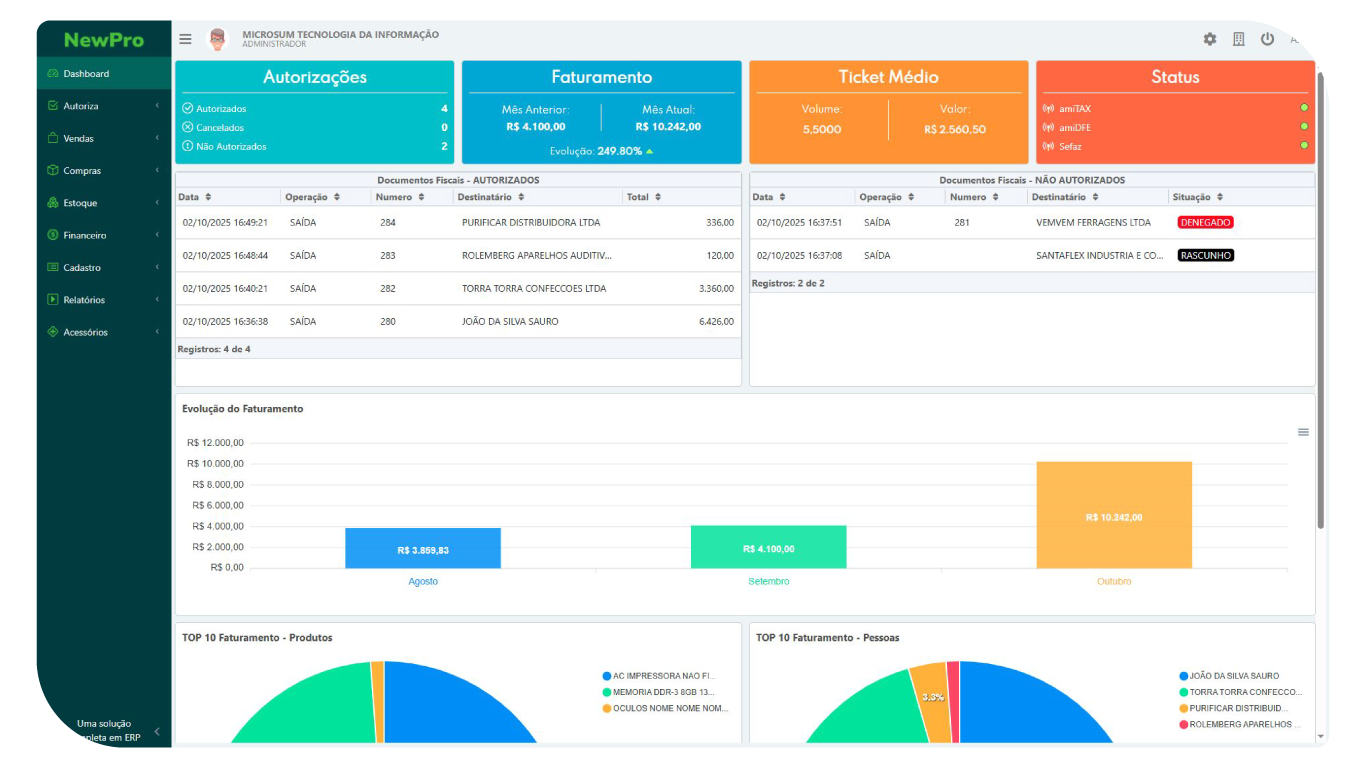This screenshot has width=1366, height=768.
Task: Click the company building icon in header
Action: click(1238, 39)
